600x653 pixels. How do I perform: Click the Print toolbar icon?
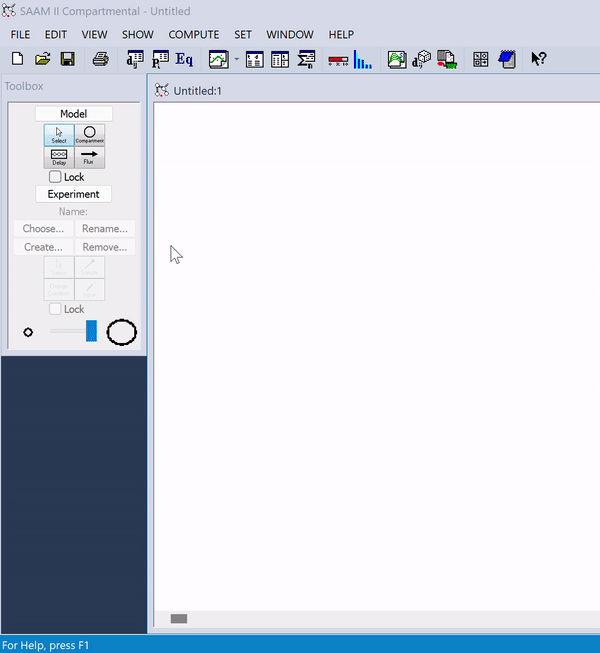[x=100, y=60]
